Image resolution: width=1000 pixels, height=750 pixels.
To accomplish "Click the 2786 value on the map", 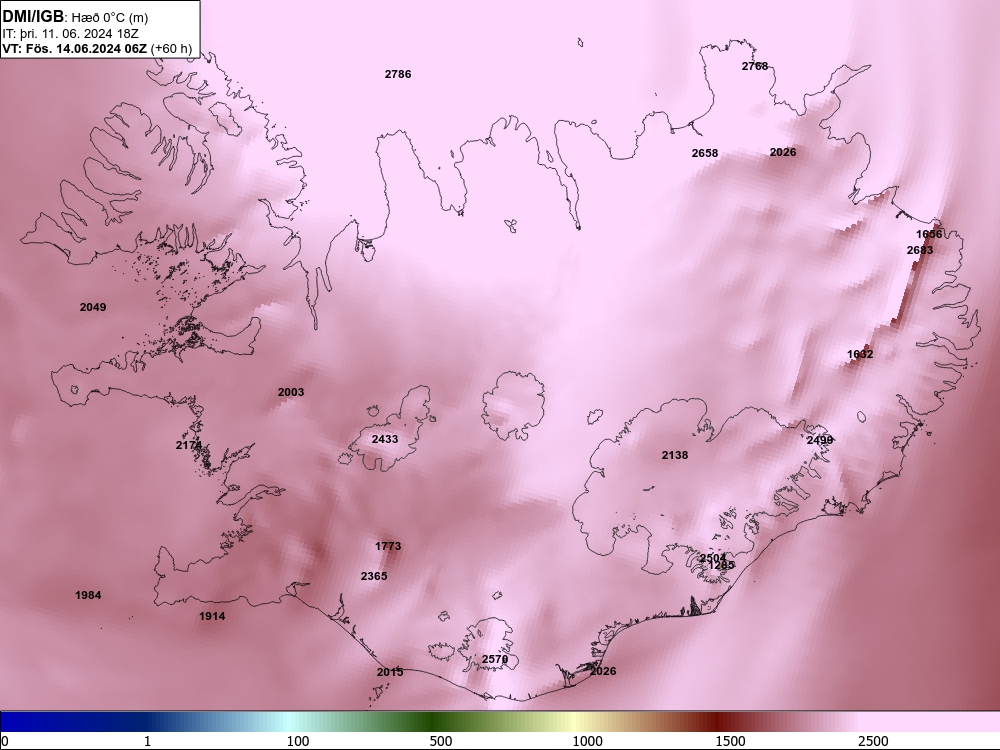I will click(398, 74).
